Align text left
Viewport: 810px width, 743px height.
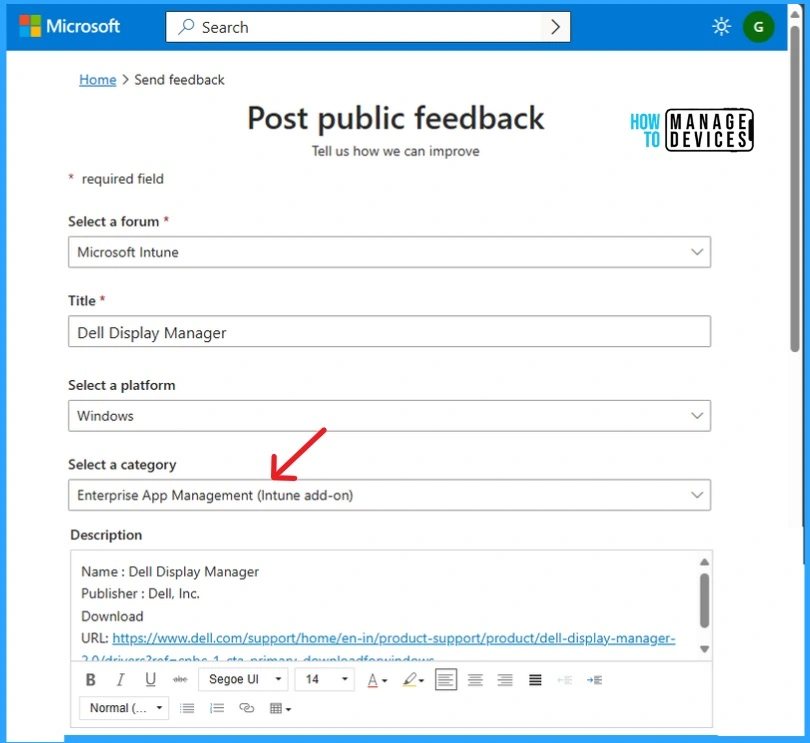coord(446,680)
